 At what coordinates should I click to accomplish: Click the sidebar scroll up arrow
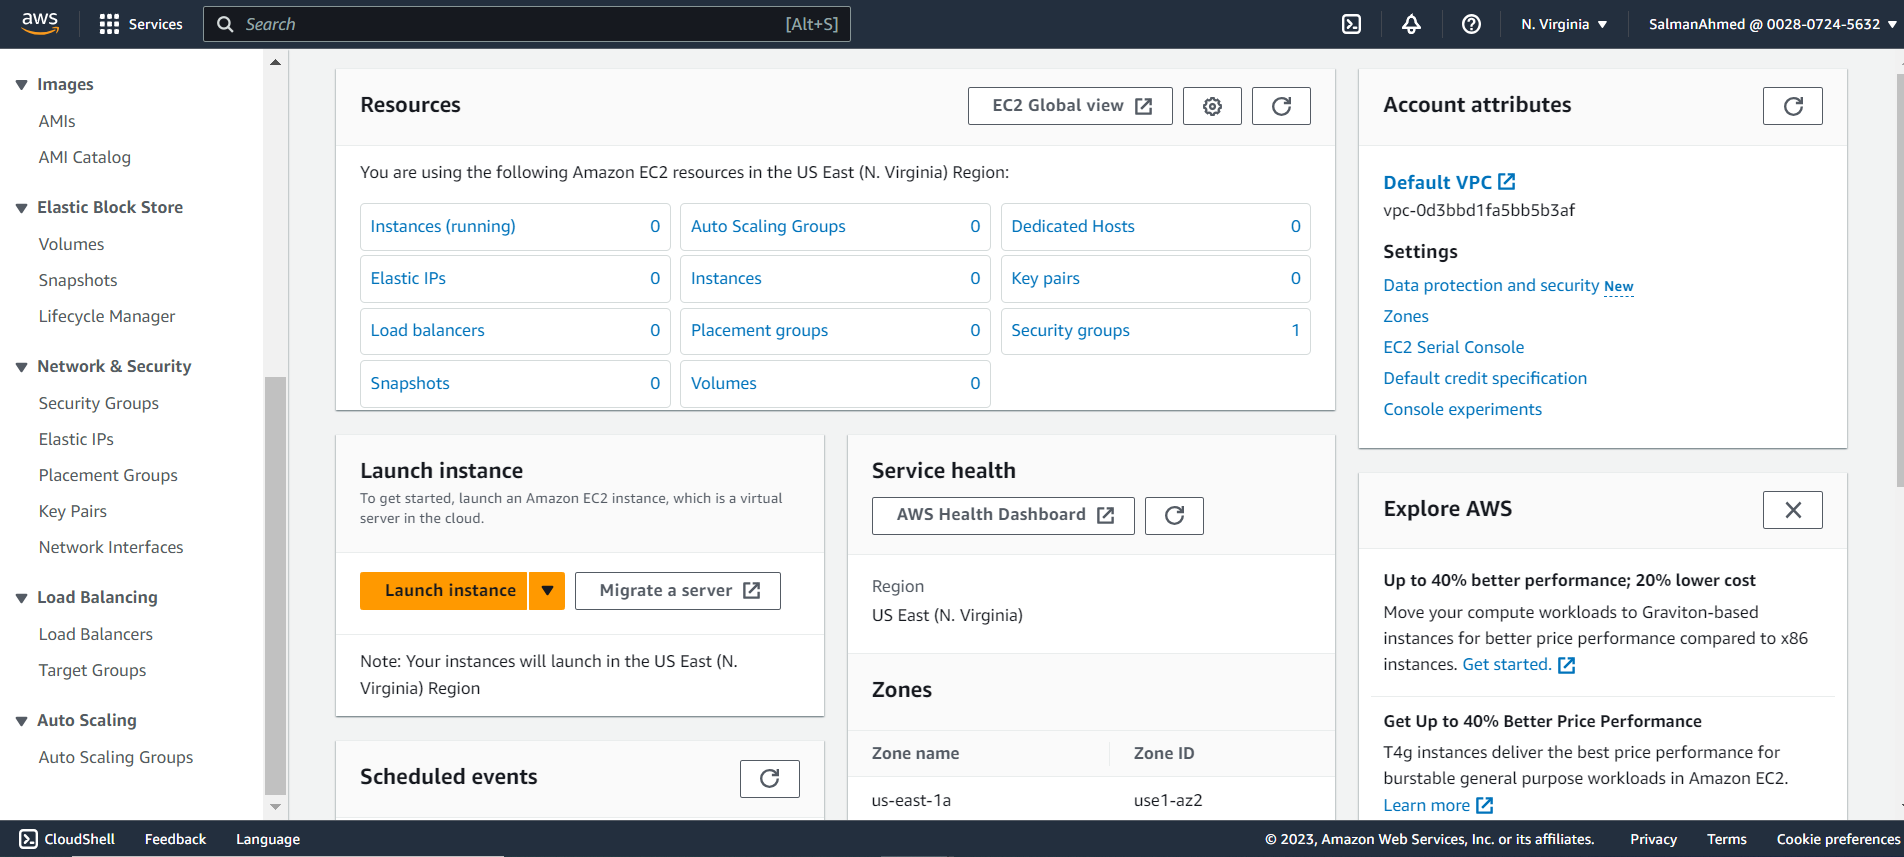tap(275, 62)
